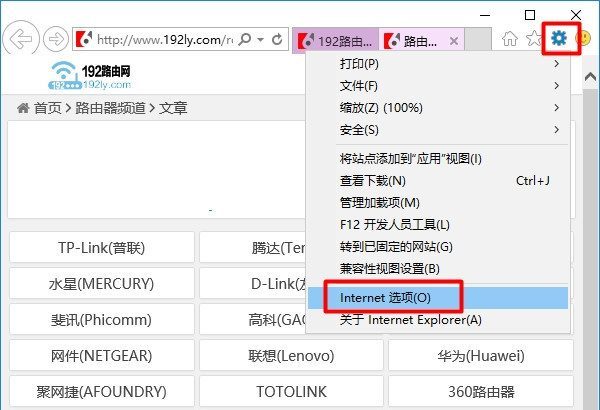Expand the 缩放(Z) (100%) submenu
This screenshot has height=410, width=600.
pyautogui.click(x=438, y=108)
